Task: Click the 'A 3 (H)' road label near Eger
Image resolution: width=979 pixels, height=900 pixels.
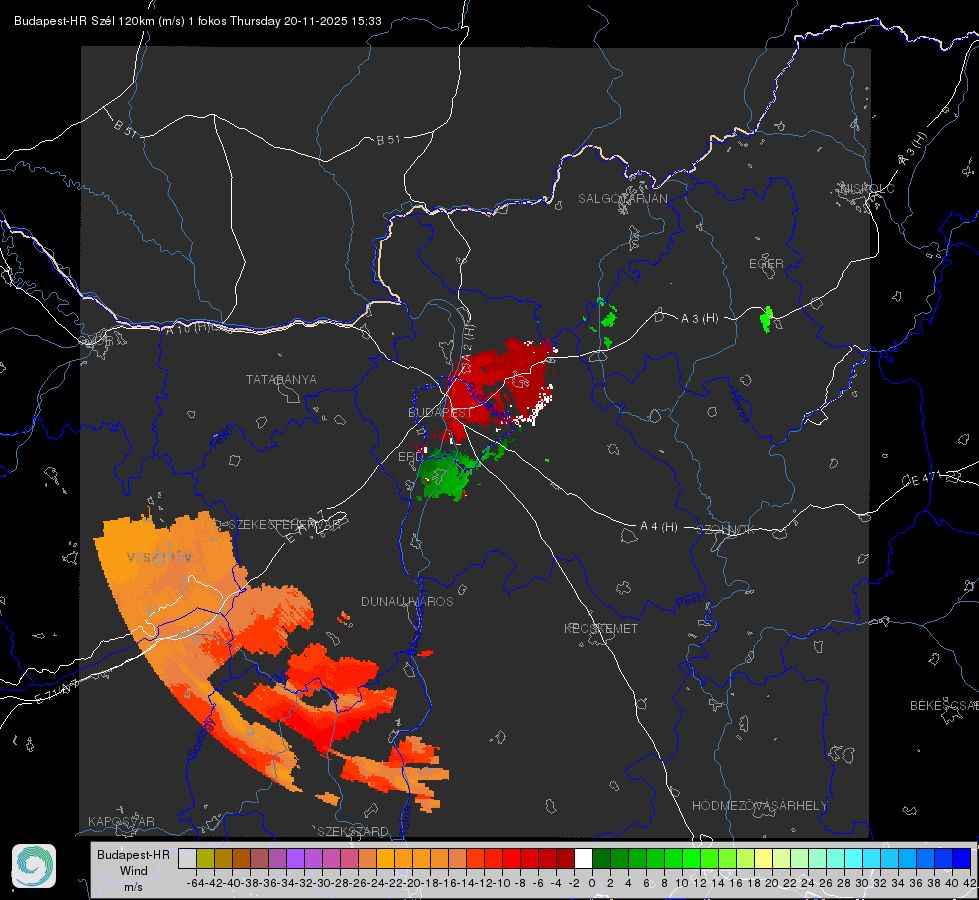Action: [699, 319]
